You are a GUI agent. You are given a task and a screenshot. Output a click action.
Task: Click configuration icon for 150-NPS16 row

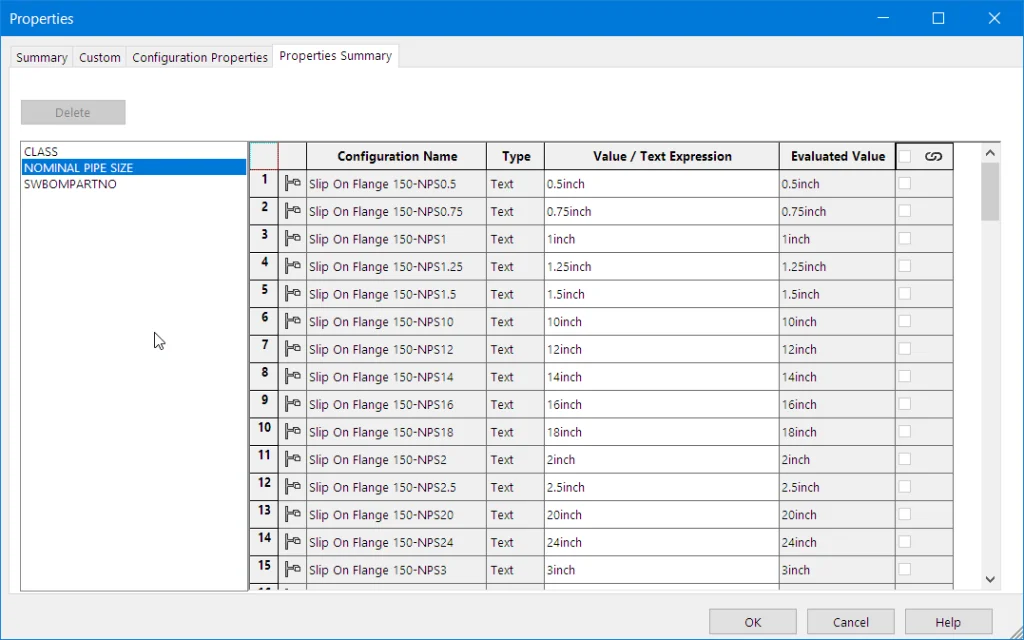click(x=292, y=405)
